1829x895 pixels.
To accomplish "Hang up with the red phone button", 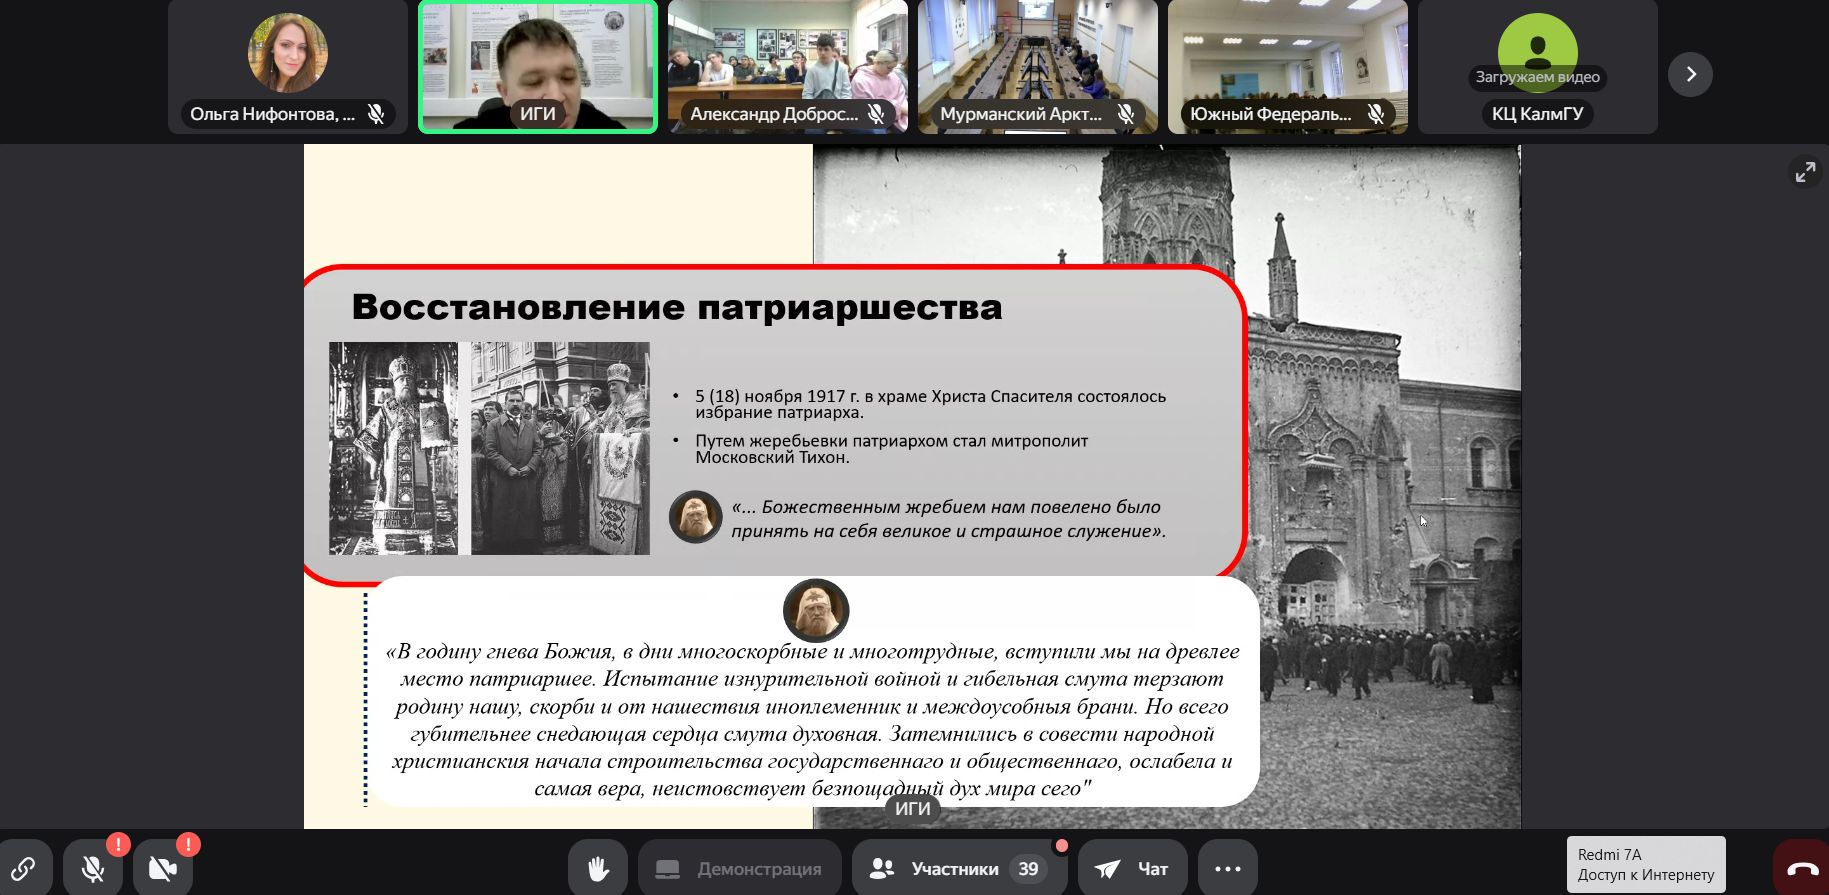I will coord(1801,868).
